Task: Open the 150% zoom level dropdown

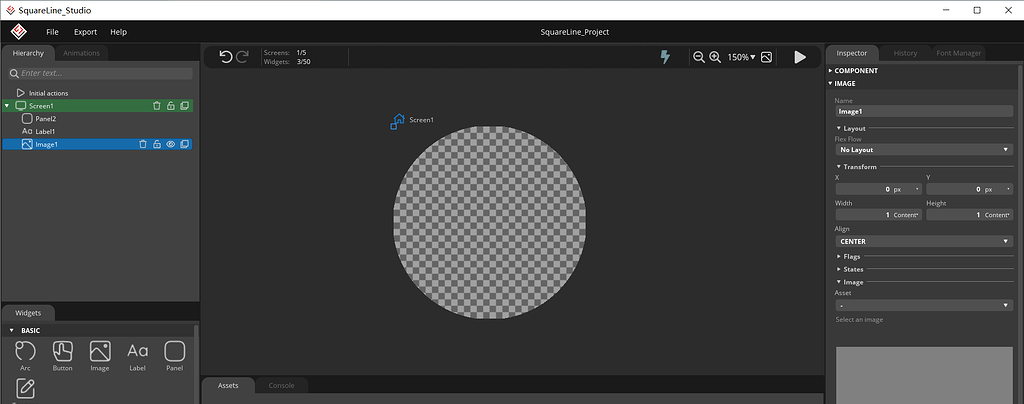Action: 741,57
